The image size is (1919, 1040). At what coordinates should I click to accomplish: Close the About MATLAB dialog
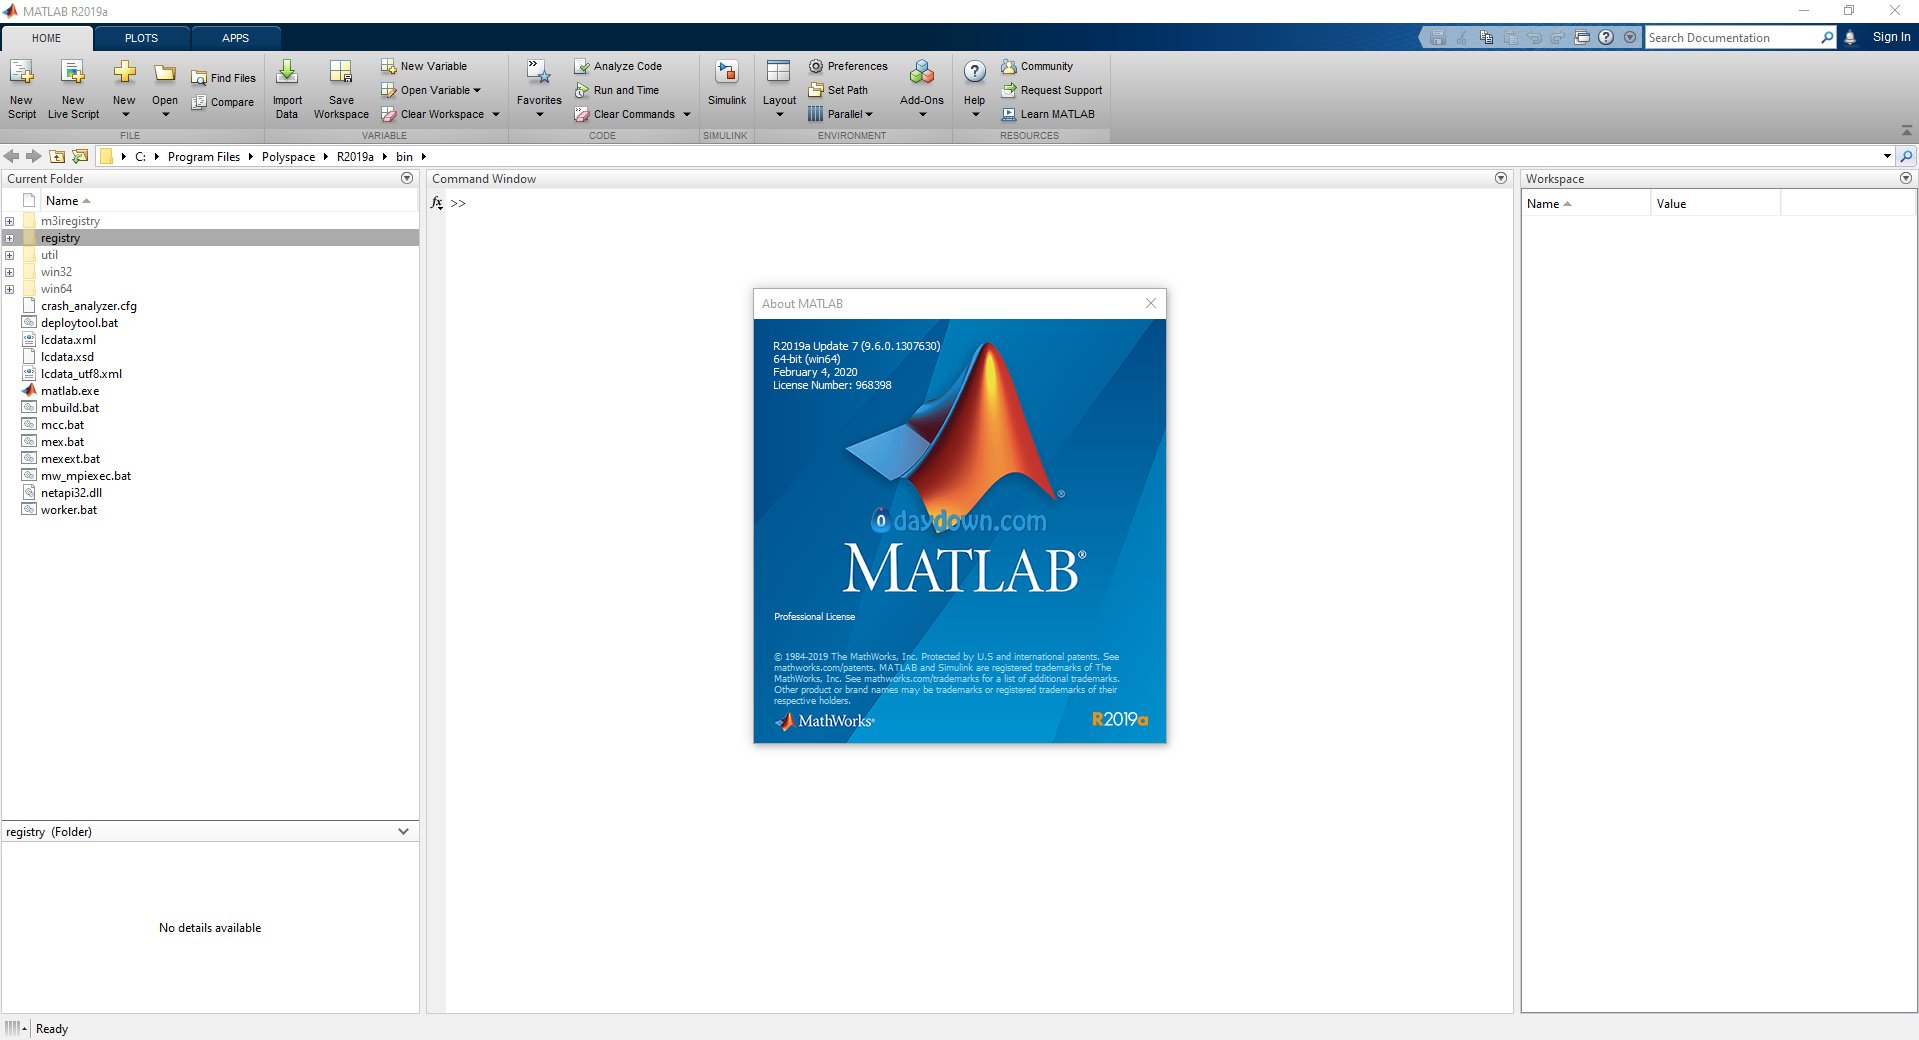1151,303
